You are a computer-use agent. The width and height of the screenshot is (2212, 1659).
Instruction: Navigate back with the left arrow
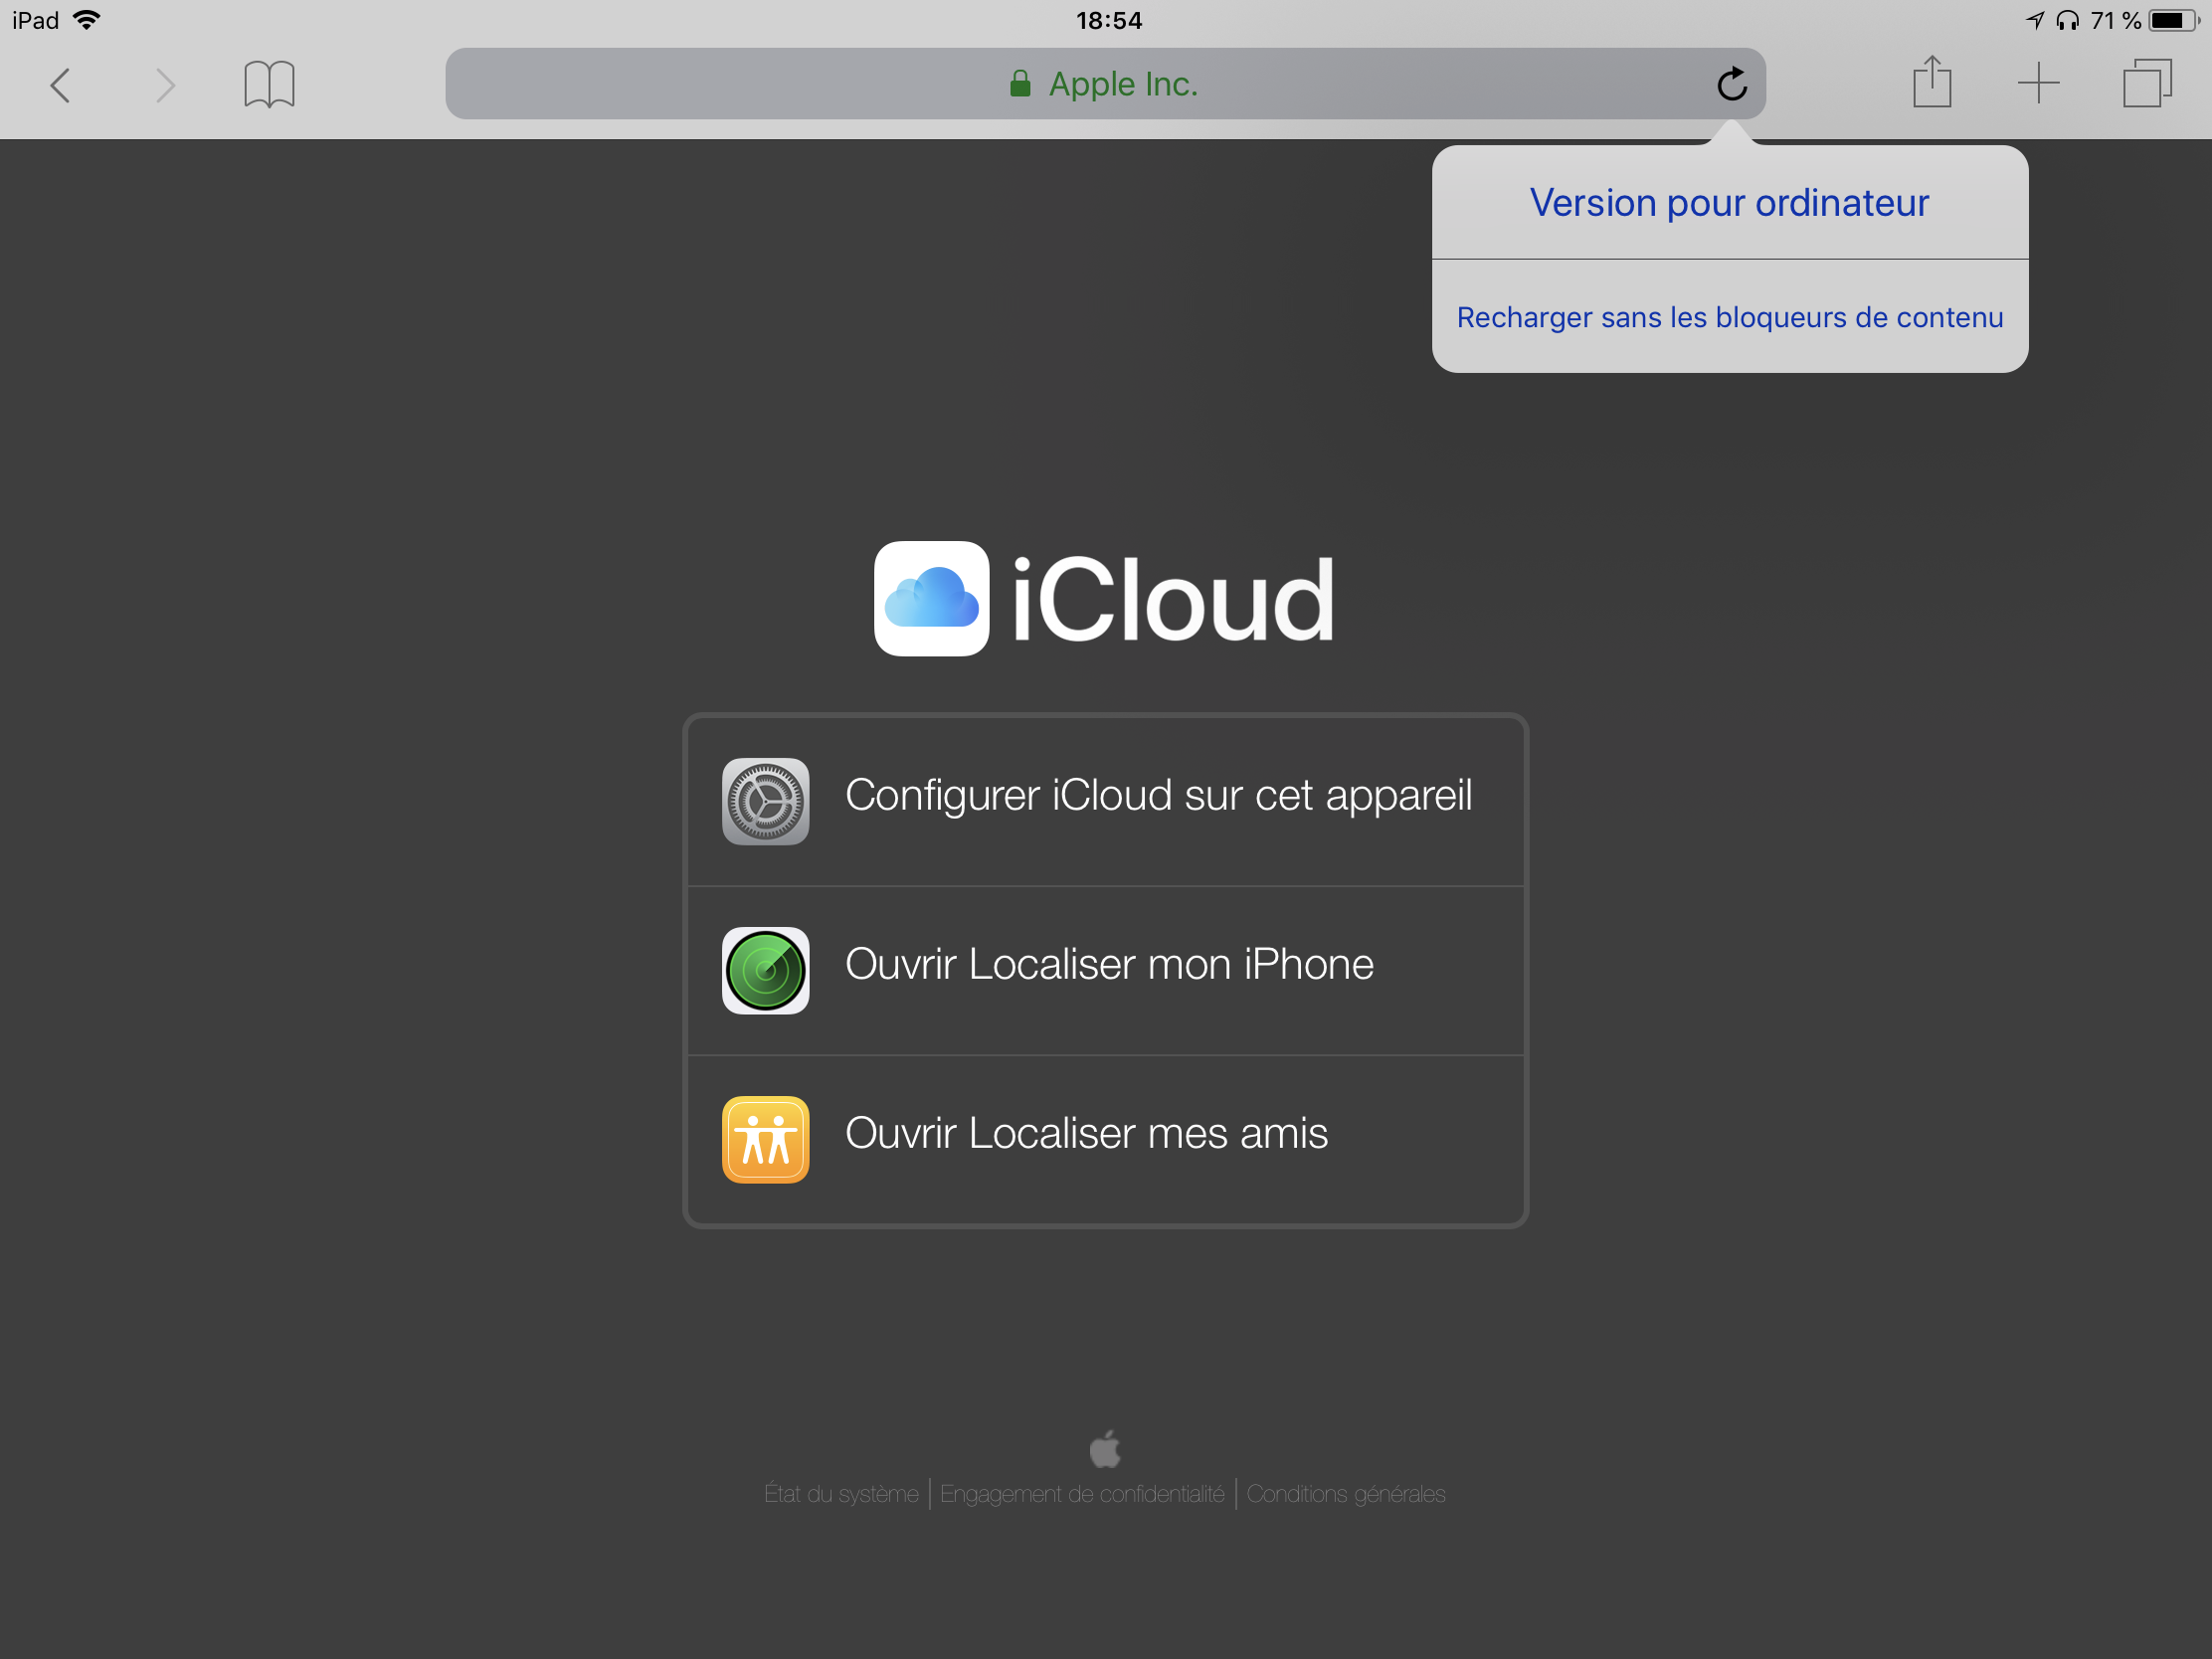tap(61, 84)
